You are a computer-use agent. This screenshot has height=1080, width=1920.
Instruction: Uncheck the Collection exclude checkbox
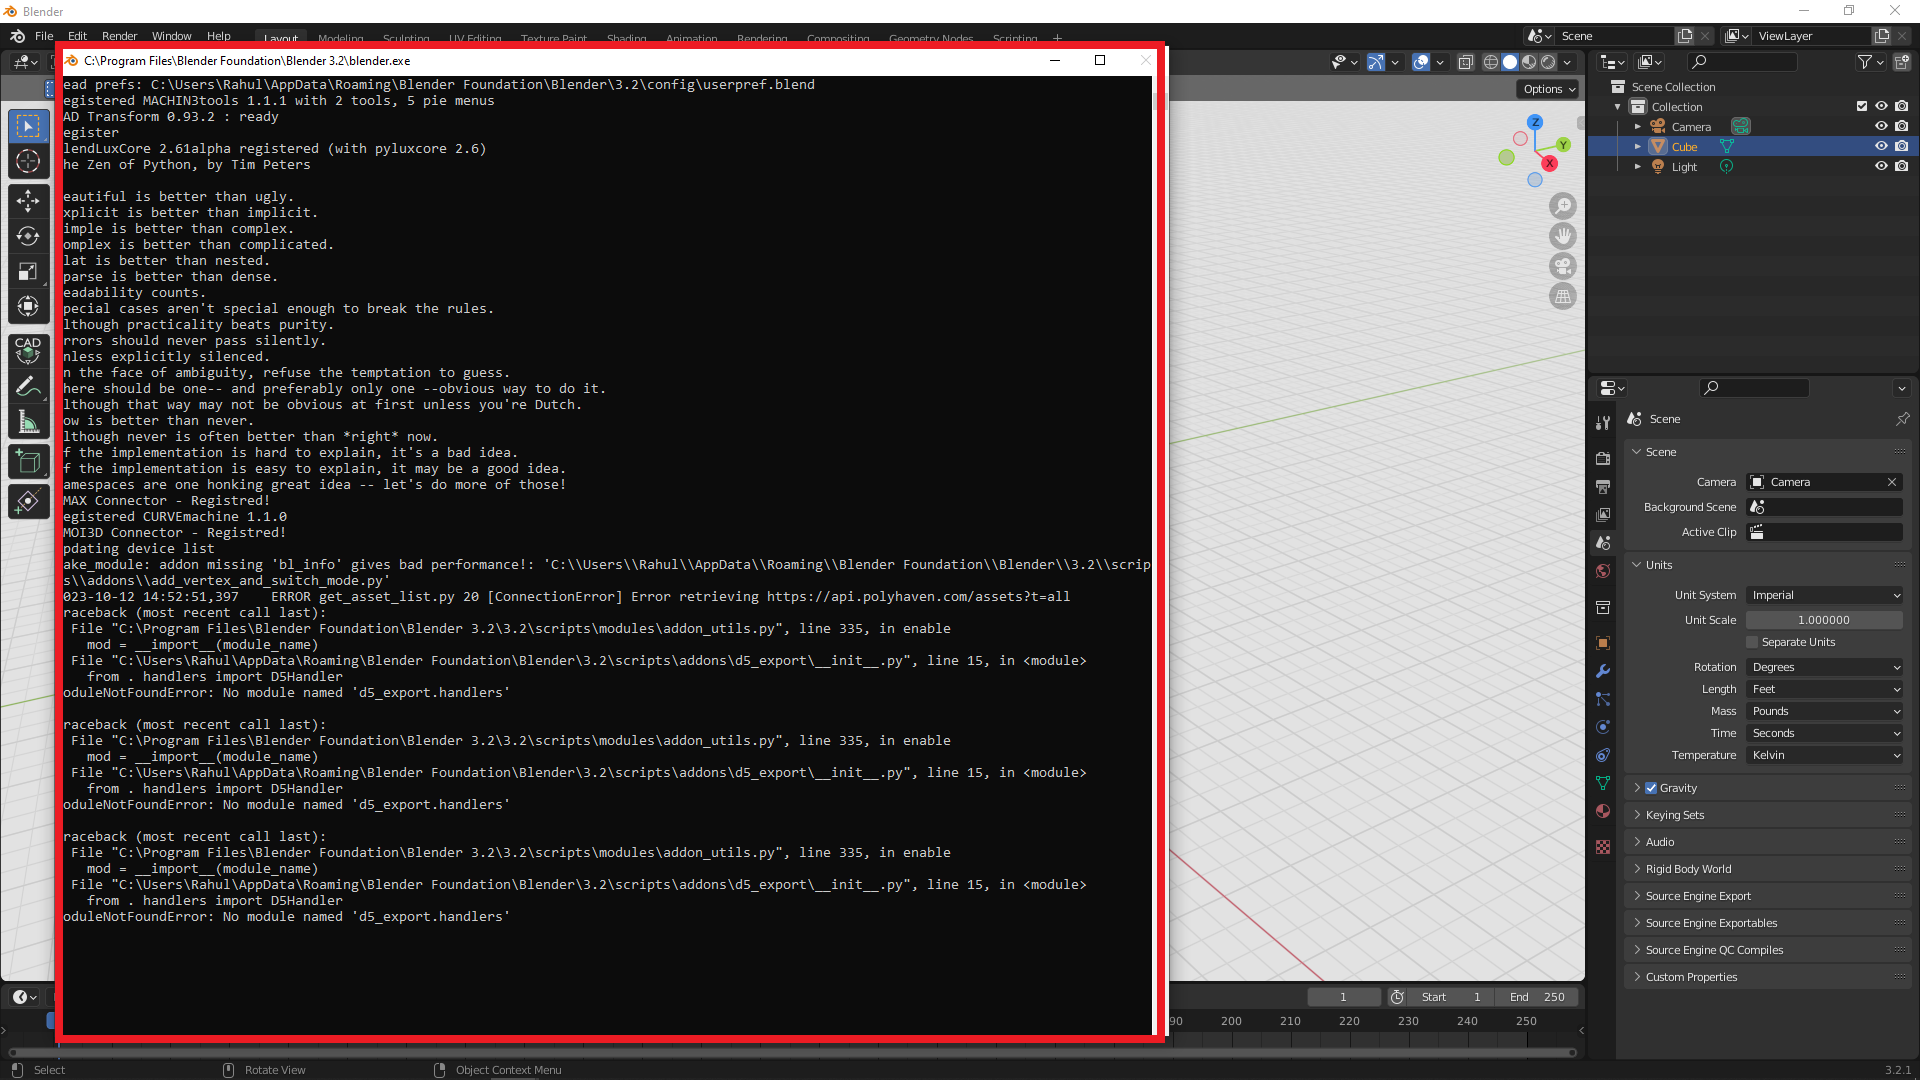point(1862,106)
